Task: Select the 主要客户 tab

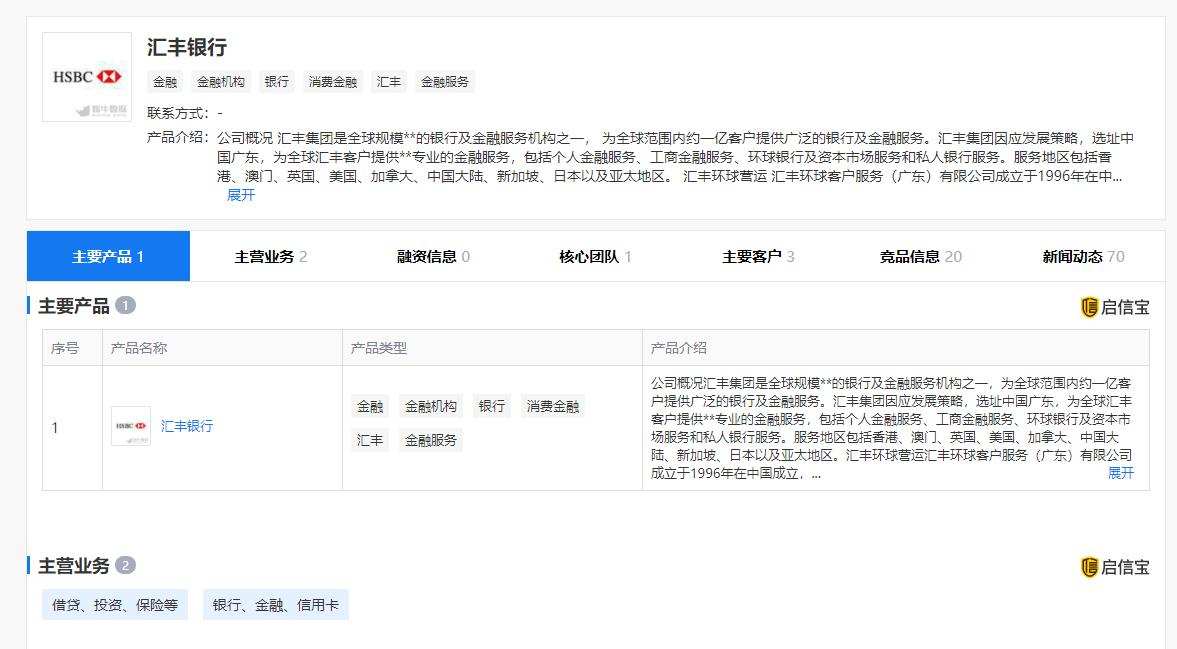Action: pos(758,256)
